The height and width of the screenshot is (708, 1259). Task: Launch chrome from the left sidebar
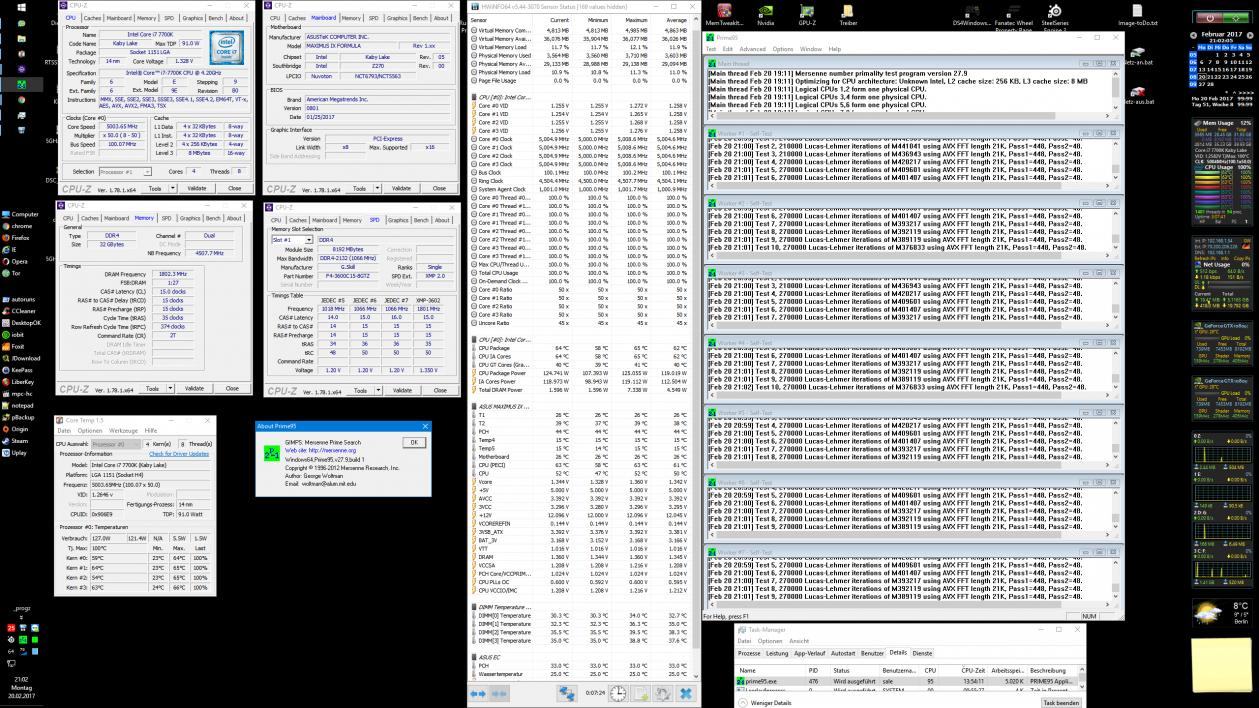point(16,226)
